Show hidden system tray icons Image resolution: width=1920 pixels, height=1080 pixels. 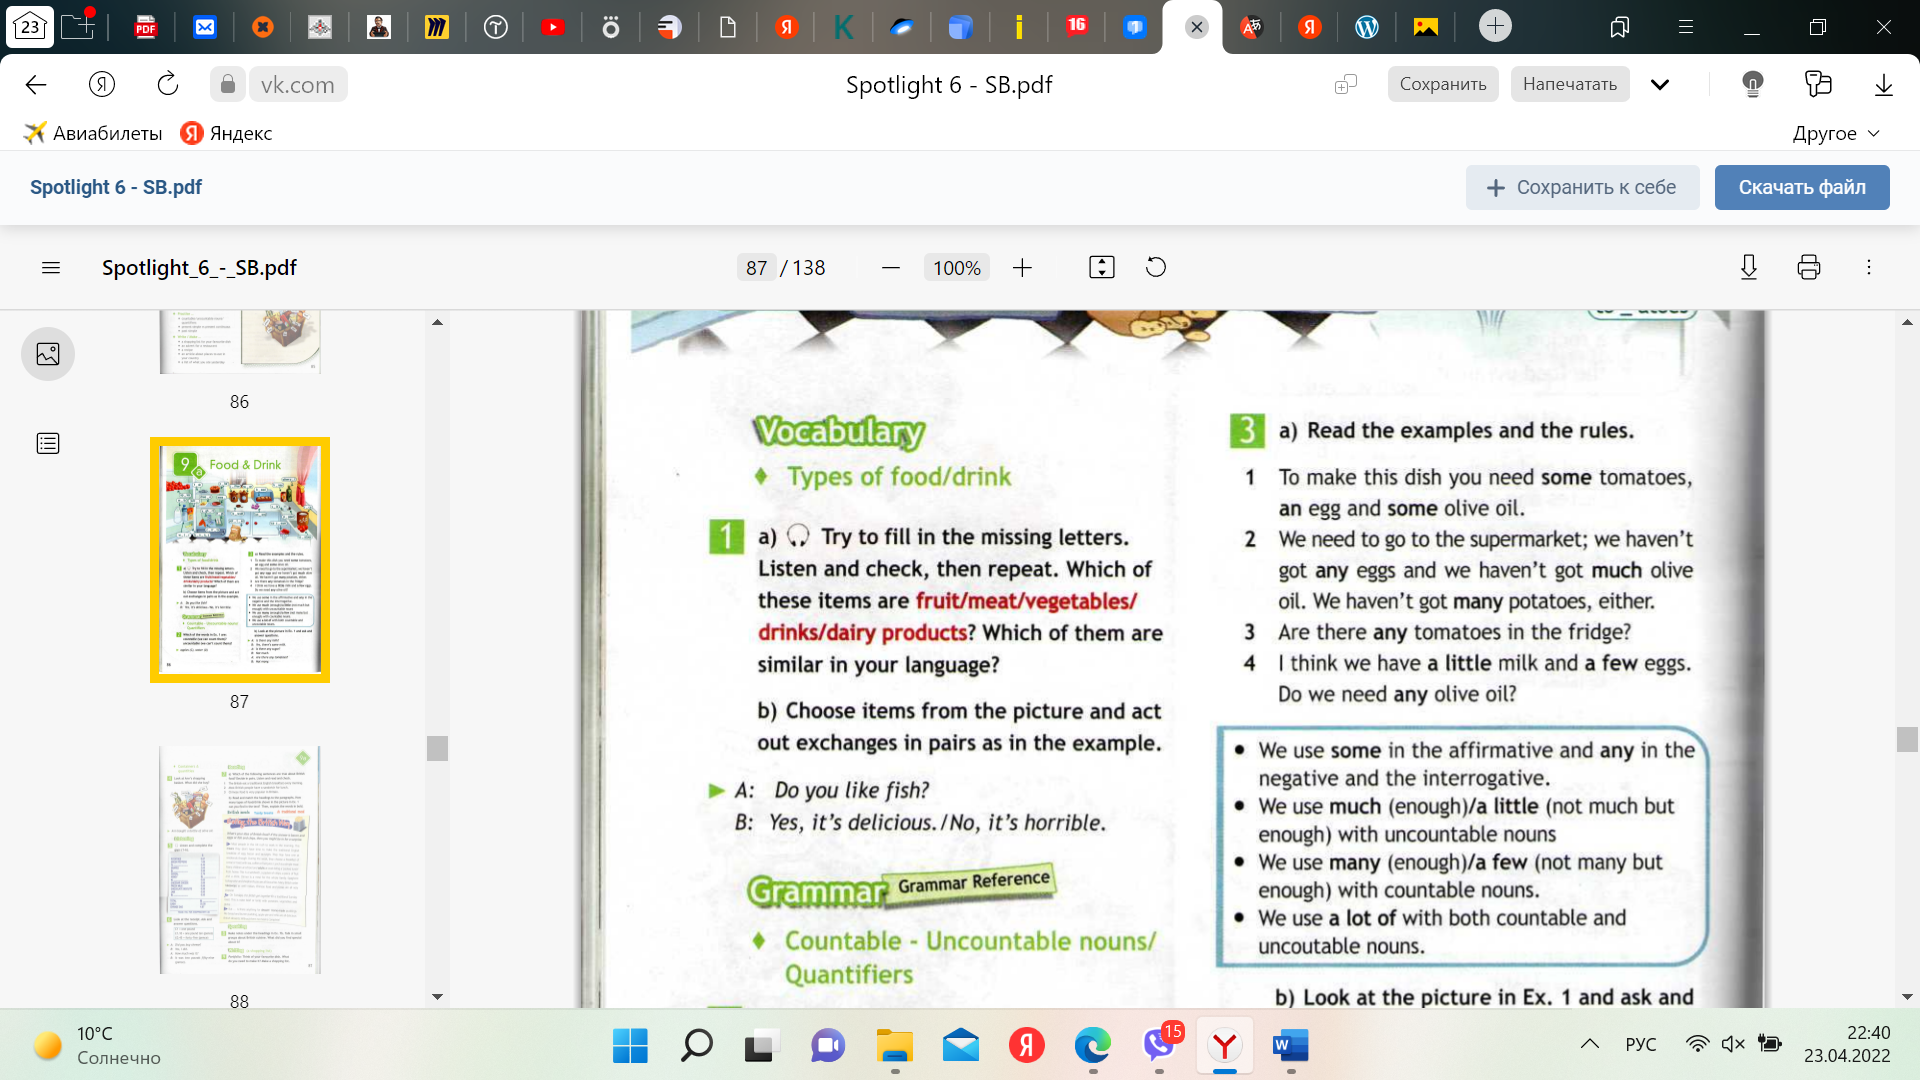pos(1589,1044)
